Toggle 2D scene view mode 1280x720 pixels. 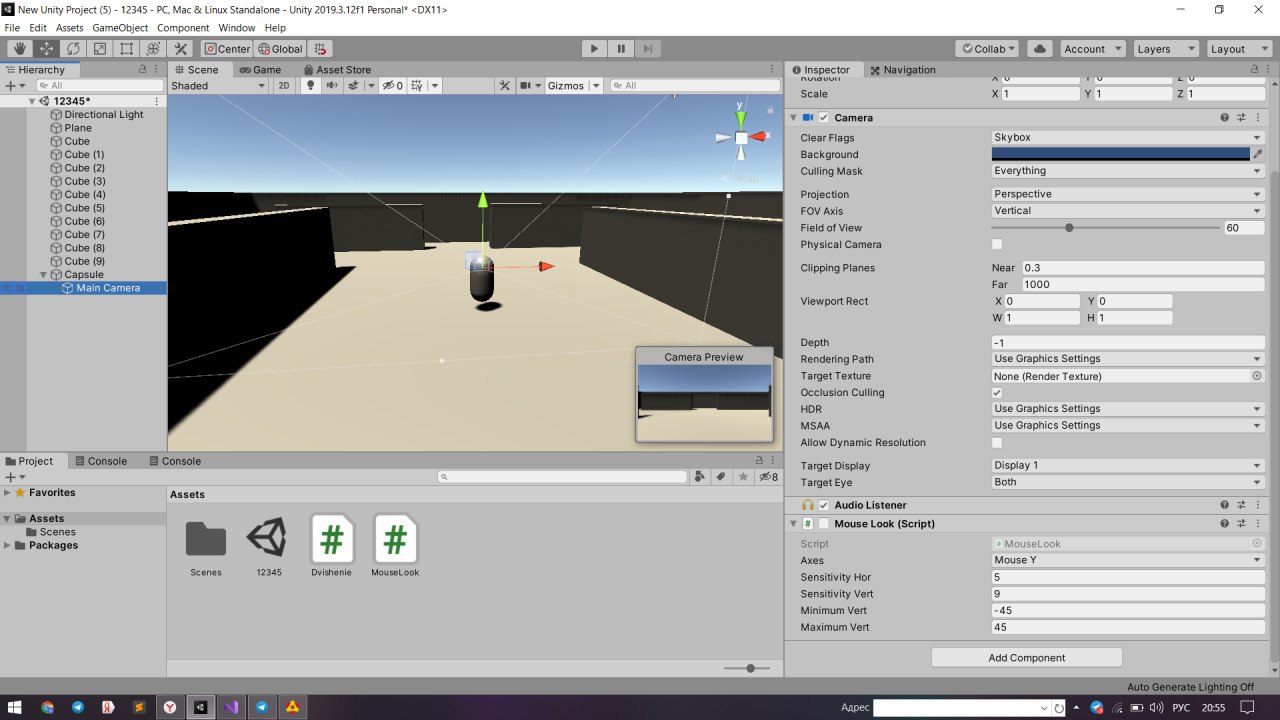pos(284,86)
